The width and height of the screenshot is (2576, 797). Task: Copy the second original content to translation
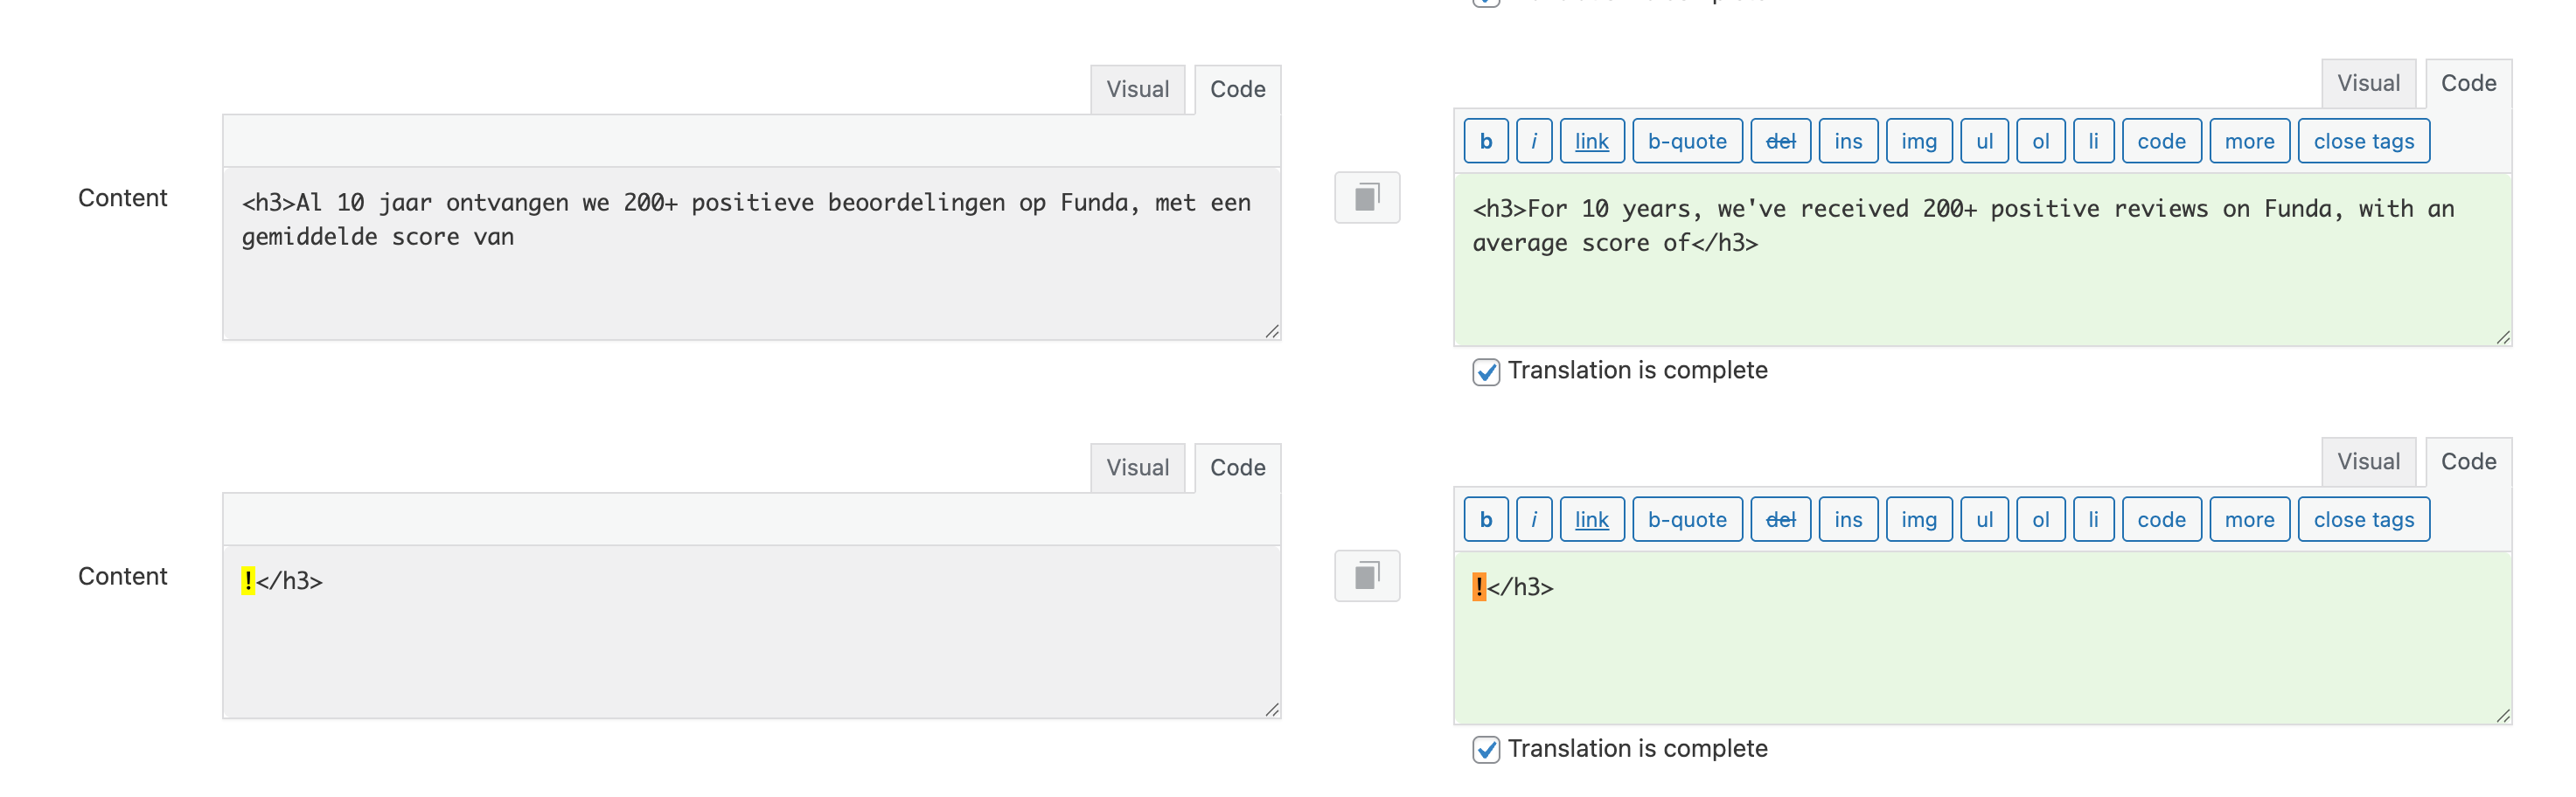pos(1366,576)
